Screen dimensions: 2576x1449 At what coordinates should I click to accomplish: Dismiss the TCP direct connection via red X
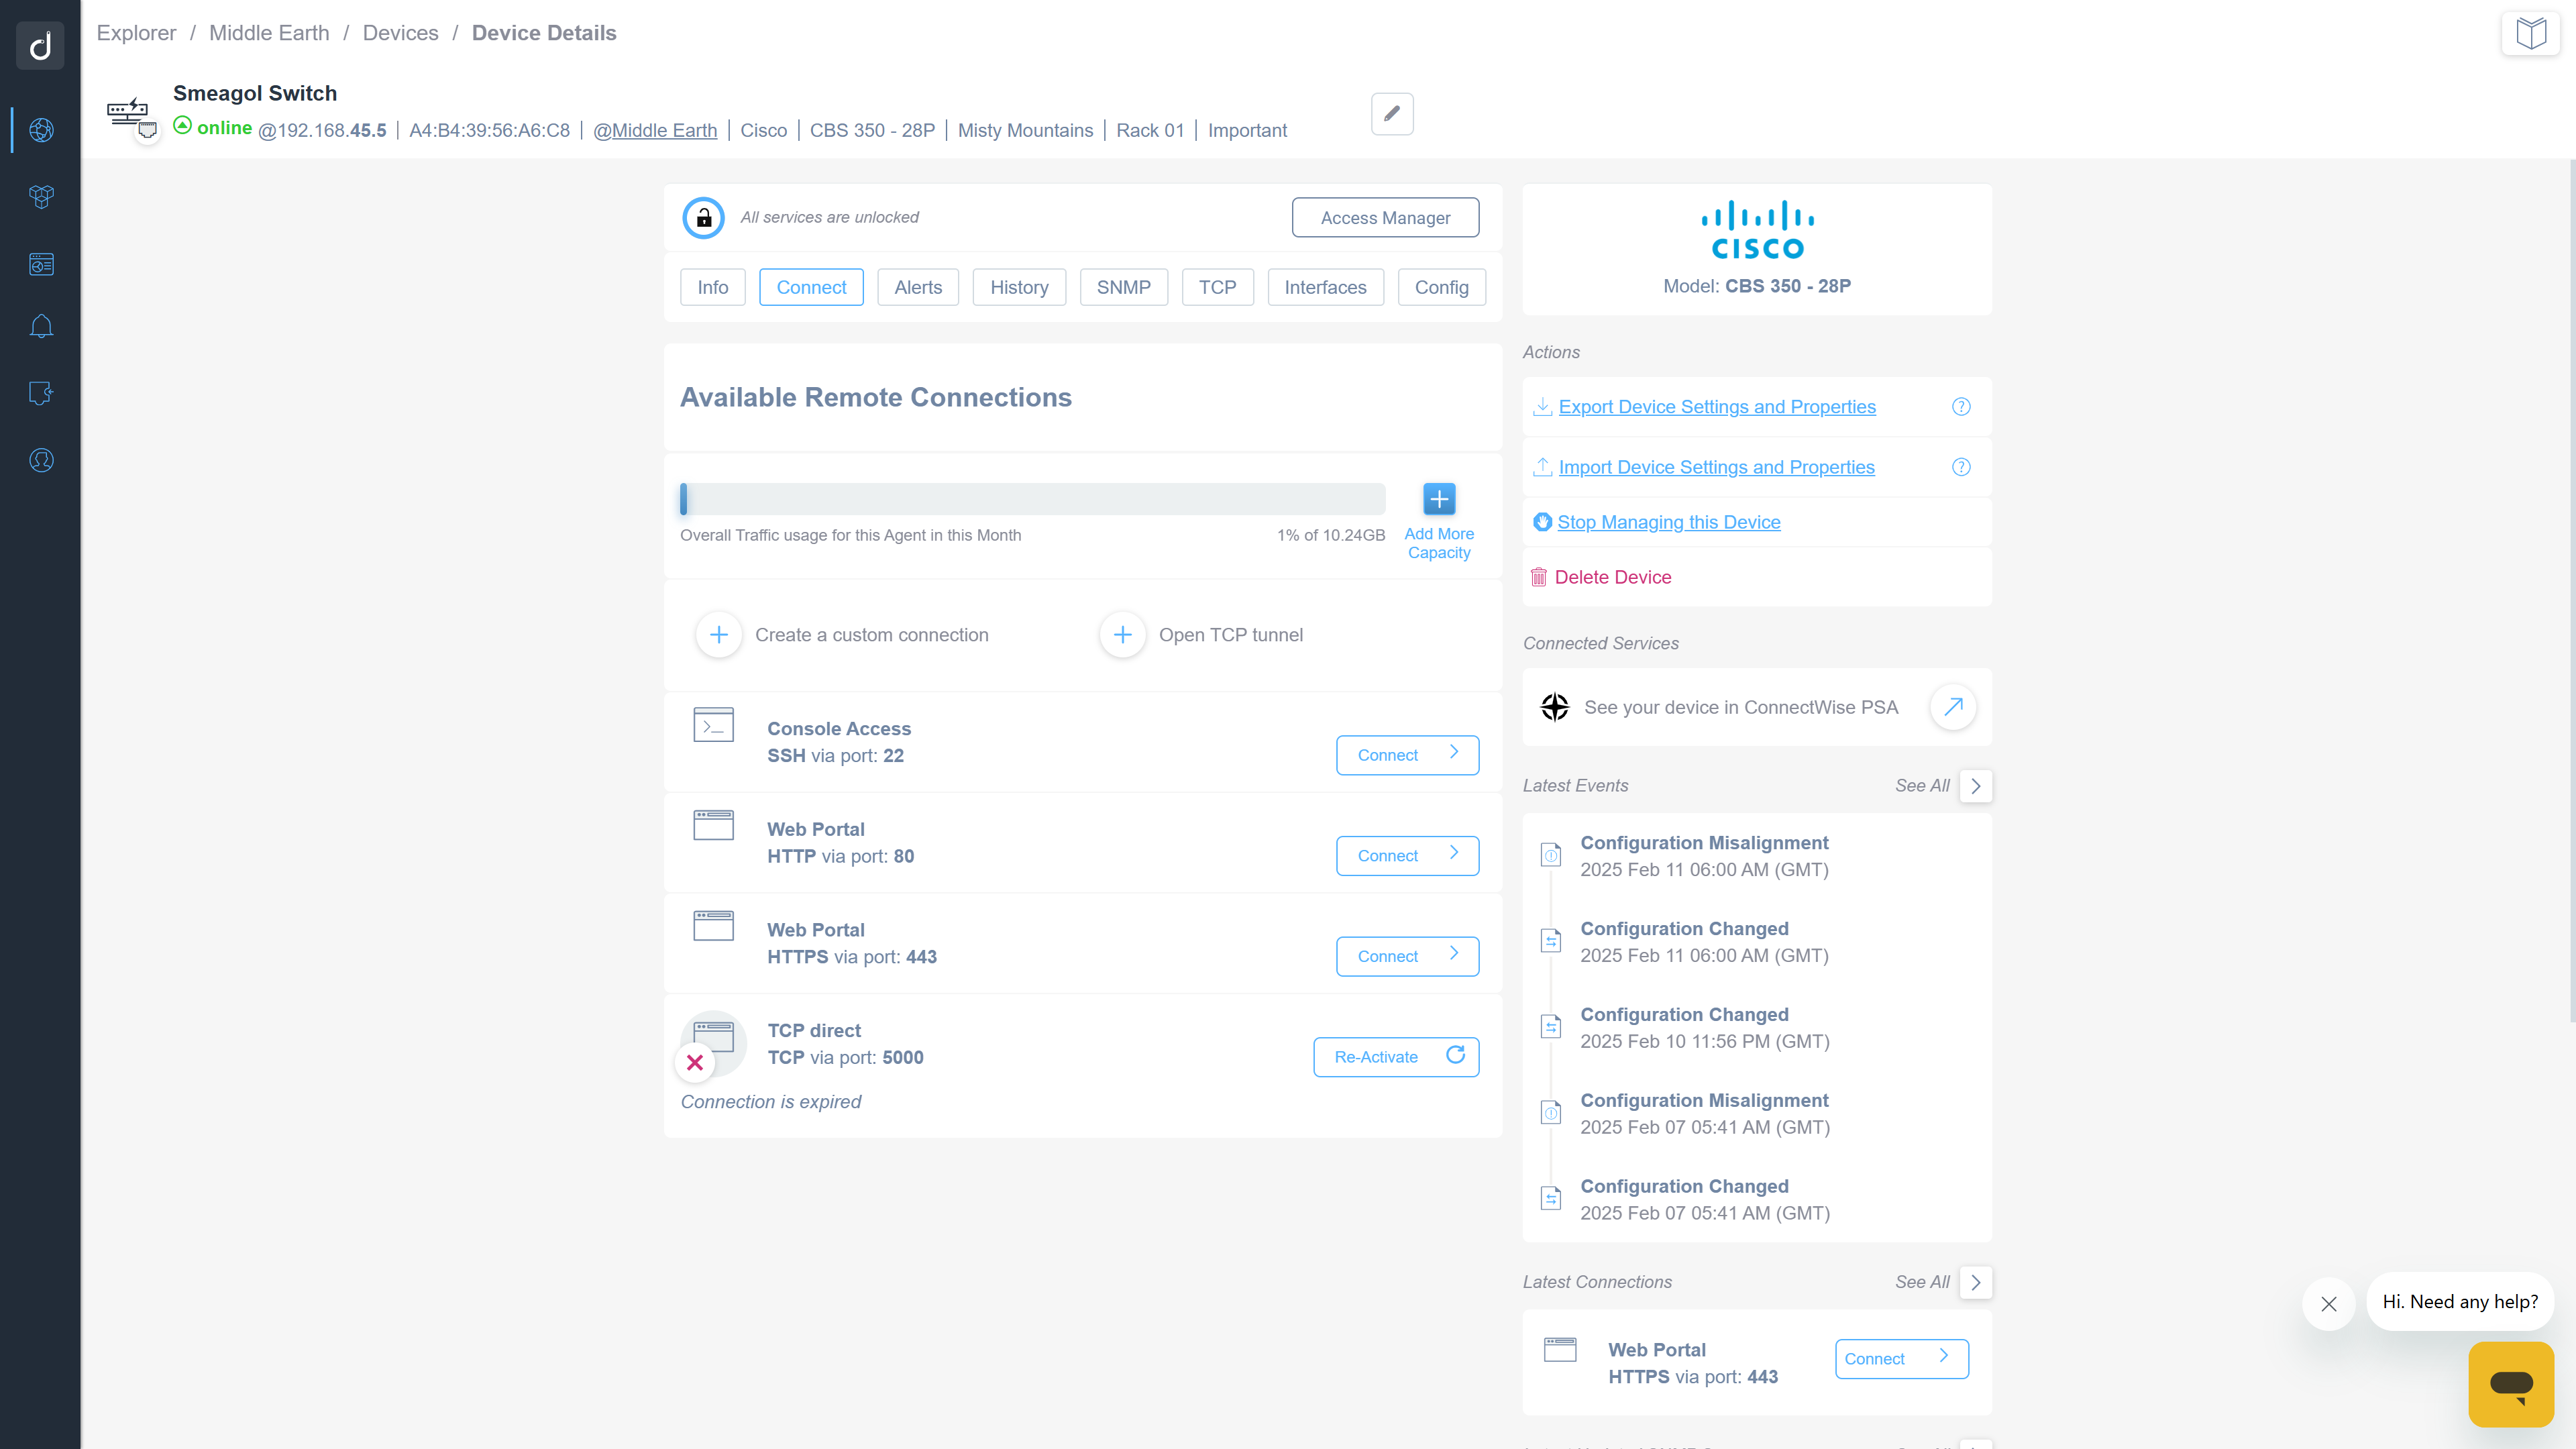tap(695, 1063)
